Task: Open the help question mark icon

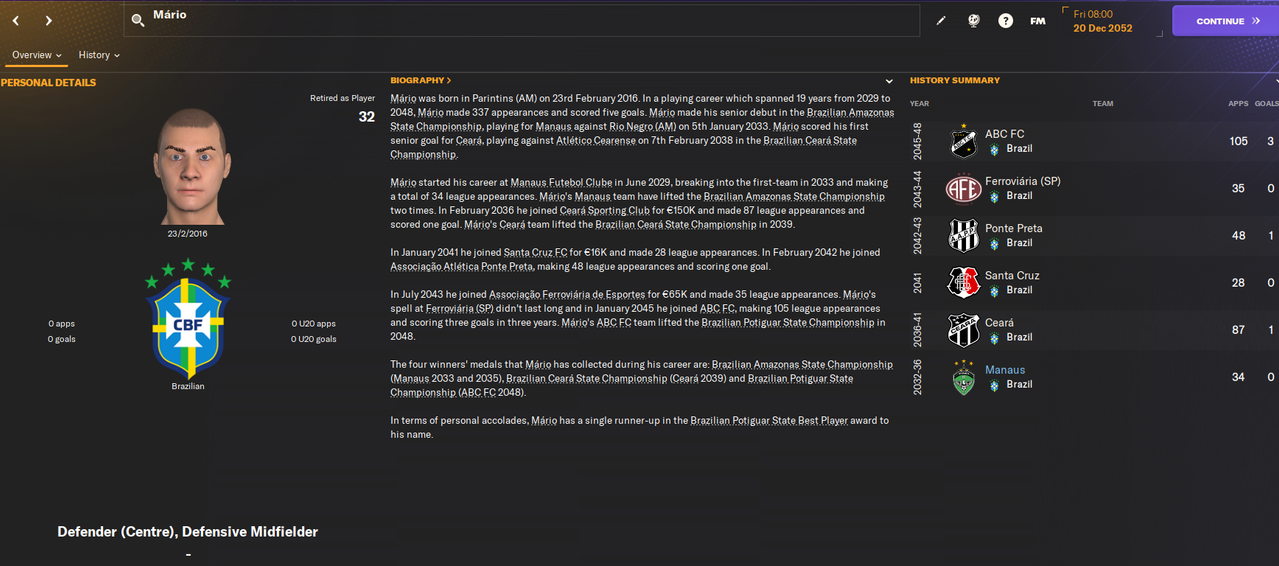Action: point(1005,21)
